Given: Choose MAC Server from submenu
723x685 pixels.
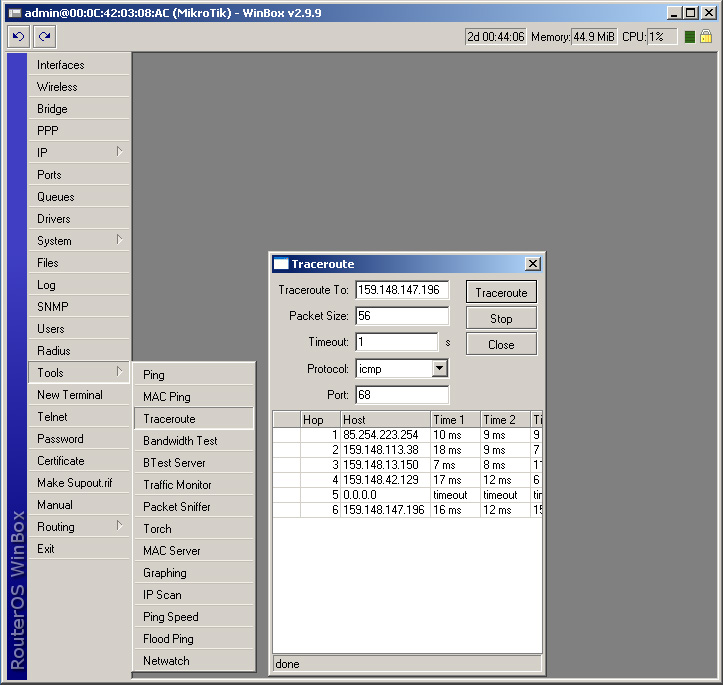Looking at the screenshot, I should pyautogui.click(x=194, y=551).
